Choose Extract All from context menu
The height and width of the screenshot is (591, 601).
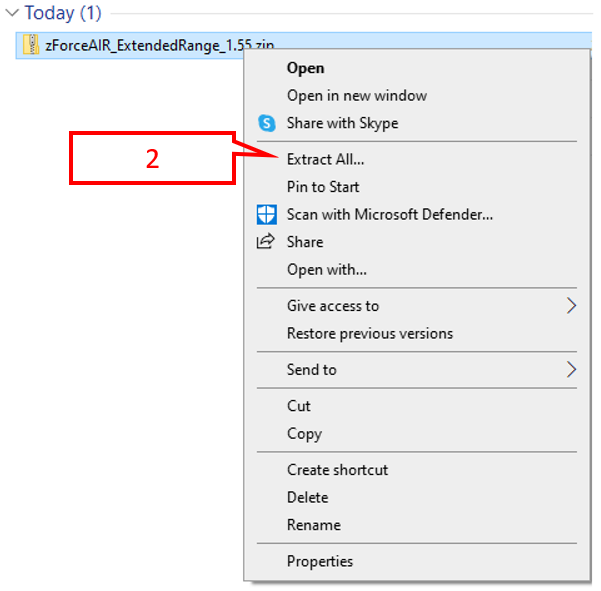click(325, 159)
